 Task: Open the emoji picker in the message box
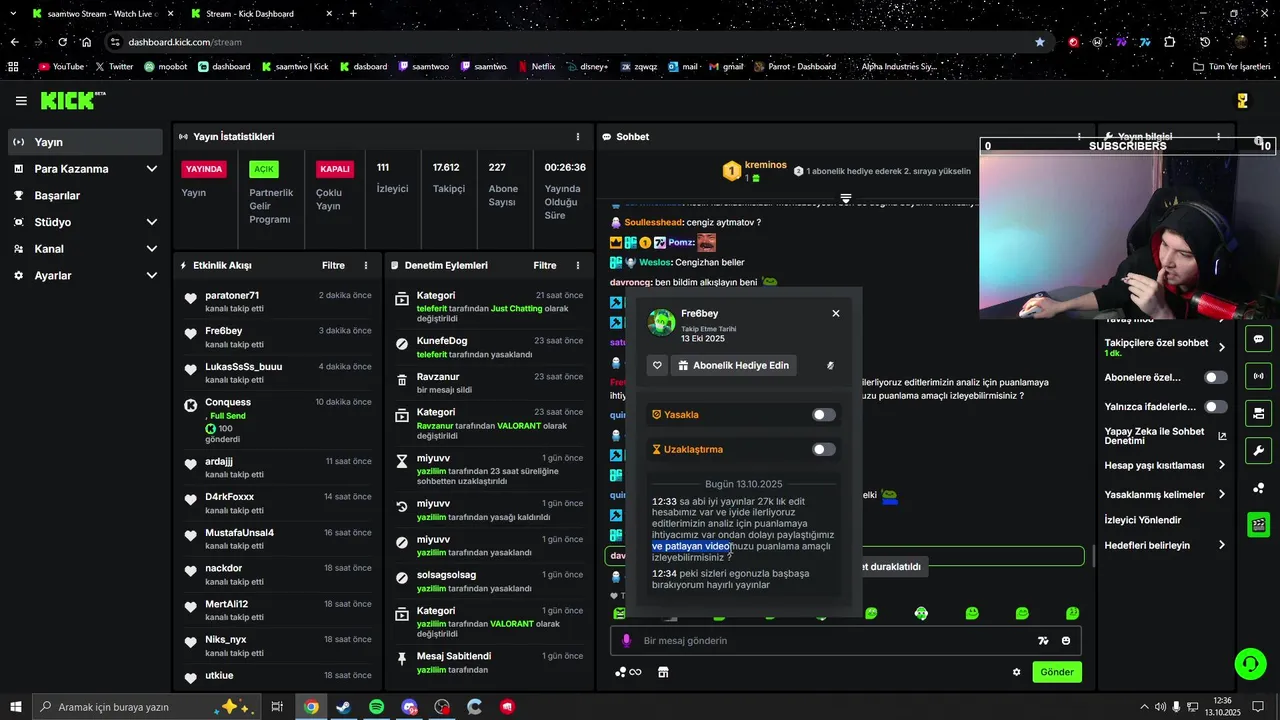point(1066,641)
